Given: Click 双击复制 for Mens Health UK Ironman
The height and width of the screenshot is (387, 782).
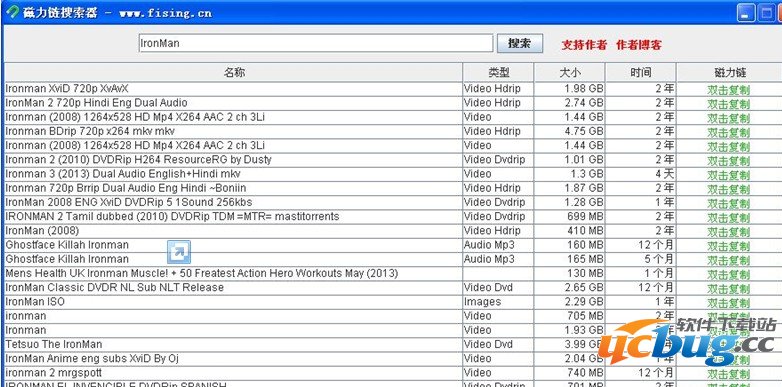Looking at the screenshot, I should point(728,275).
